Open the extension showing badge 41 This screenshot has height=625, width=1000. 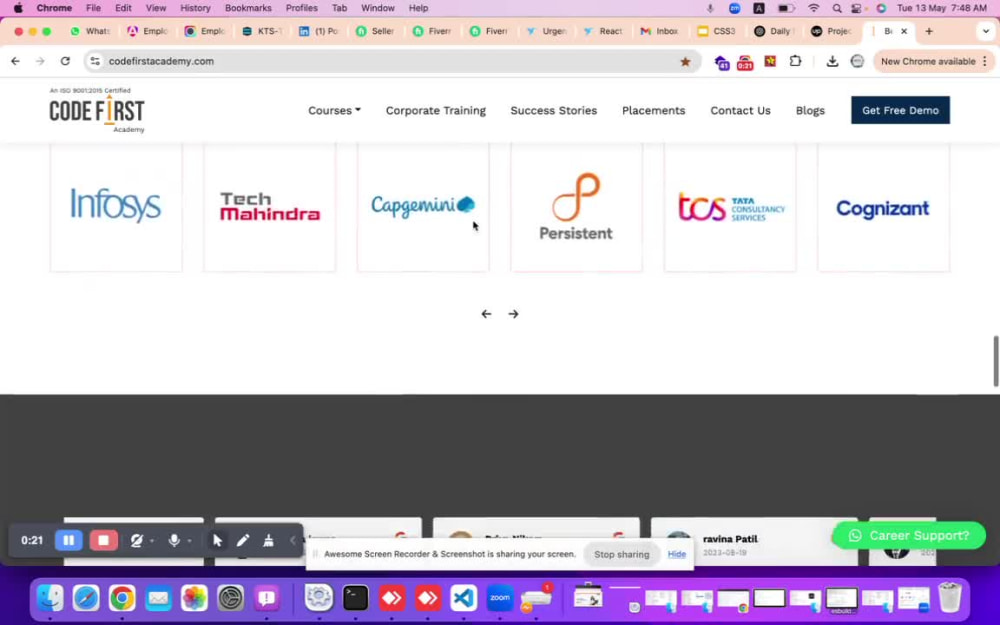(x=721, y=62)
